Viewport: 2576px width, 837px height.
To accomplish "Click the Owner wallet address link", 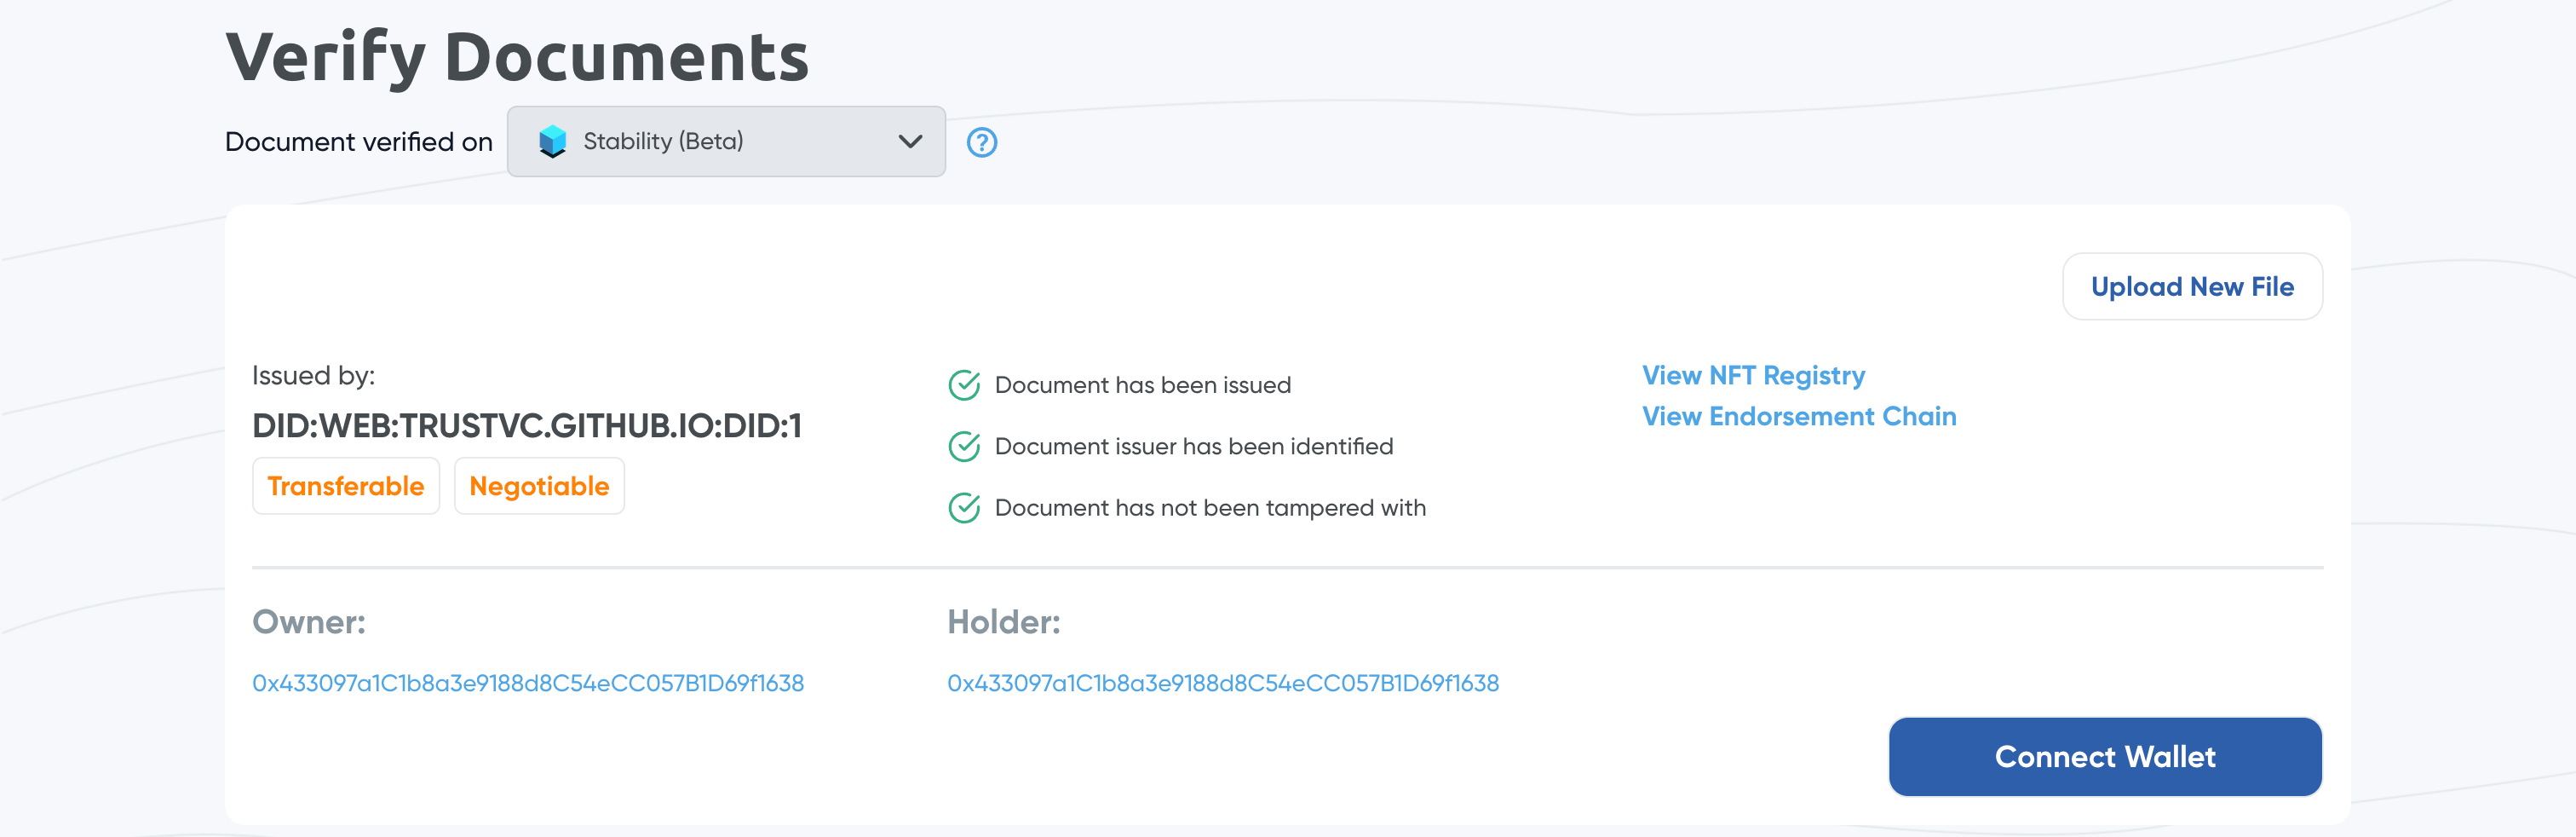I will coord(527,683).
